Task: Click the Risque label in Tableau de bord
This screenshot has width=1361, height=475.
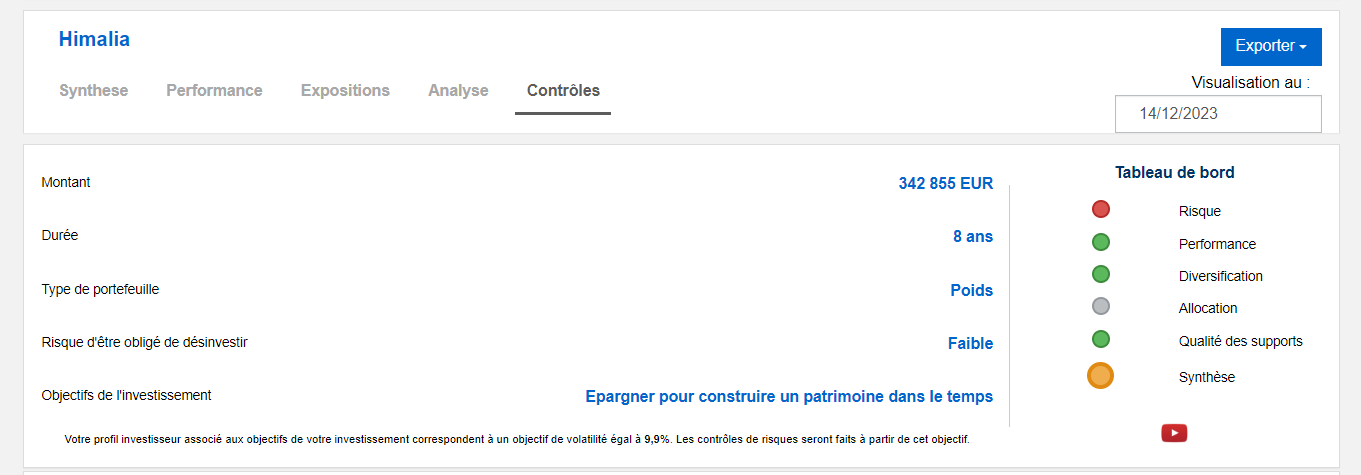Action: click(1200, 211)
